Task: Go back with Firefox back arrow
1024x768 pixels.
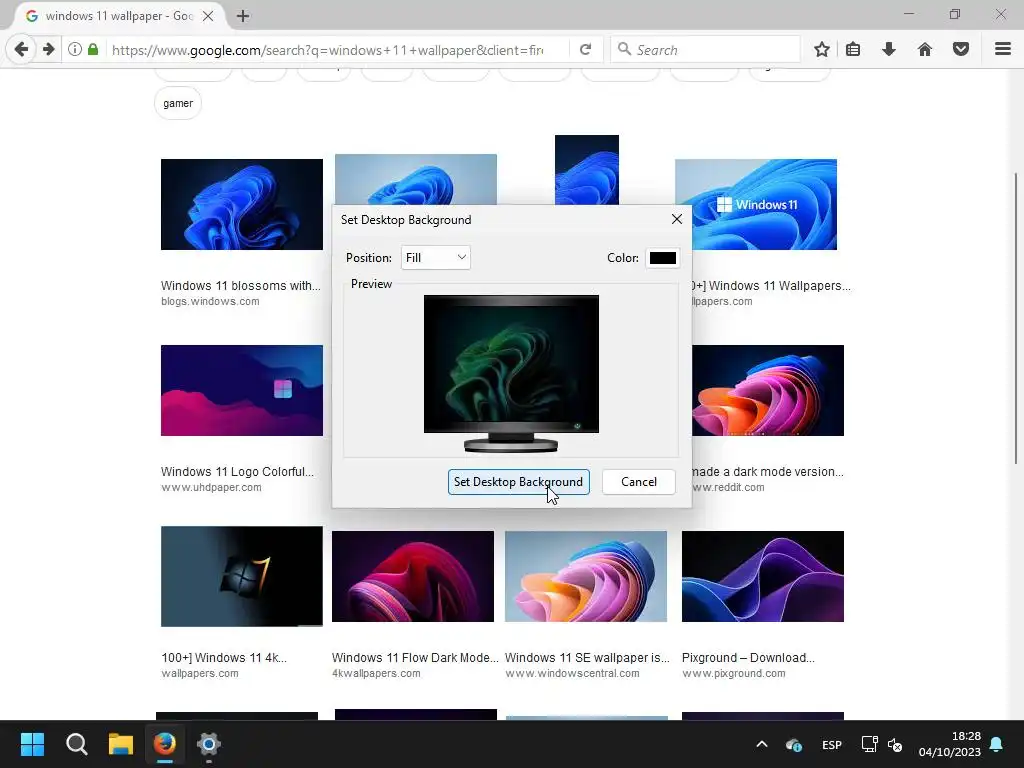Action: tap(21, 50)
